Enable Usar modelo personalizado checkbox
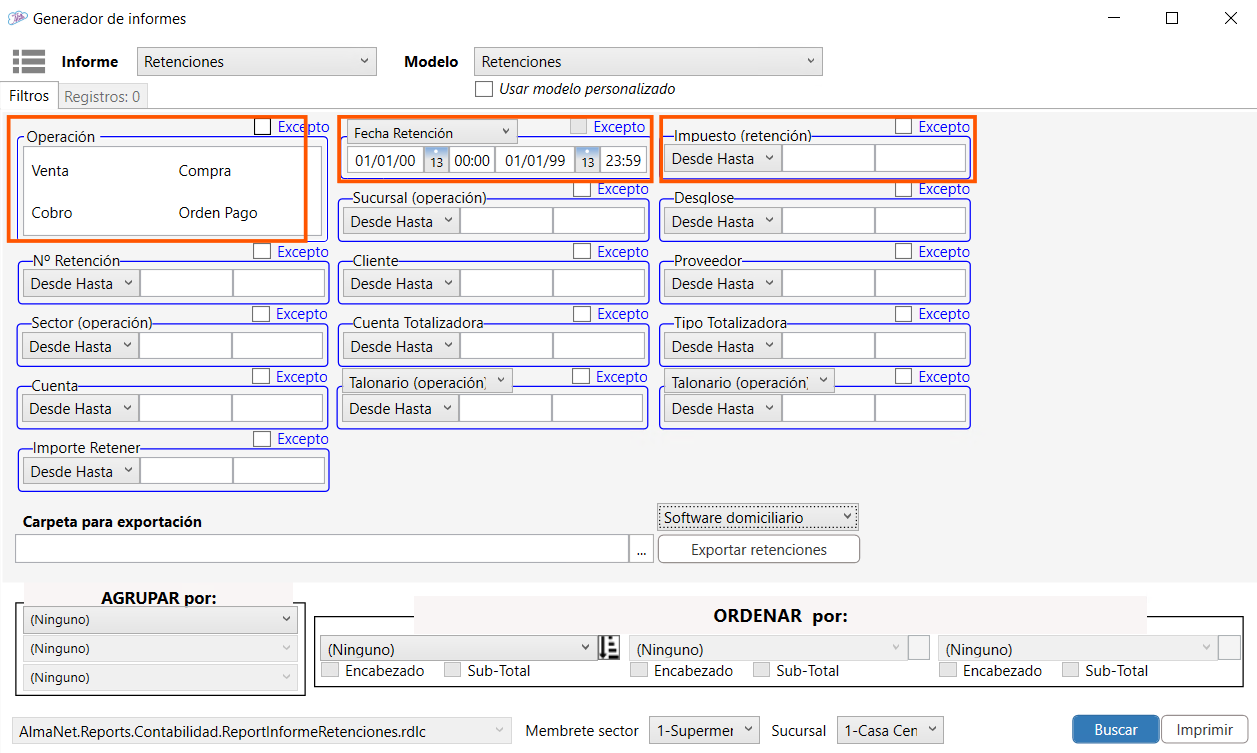Screen dimensions: 1257x753 click(484, 89)
